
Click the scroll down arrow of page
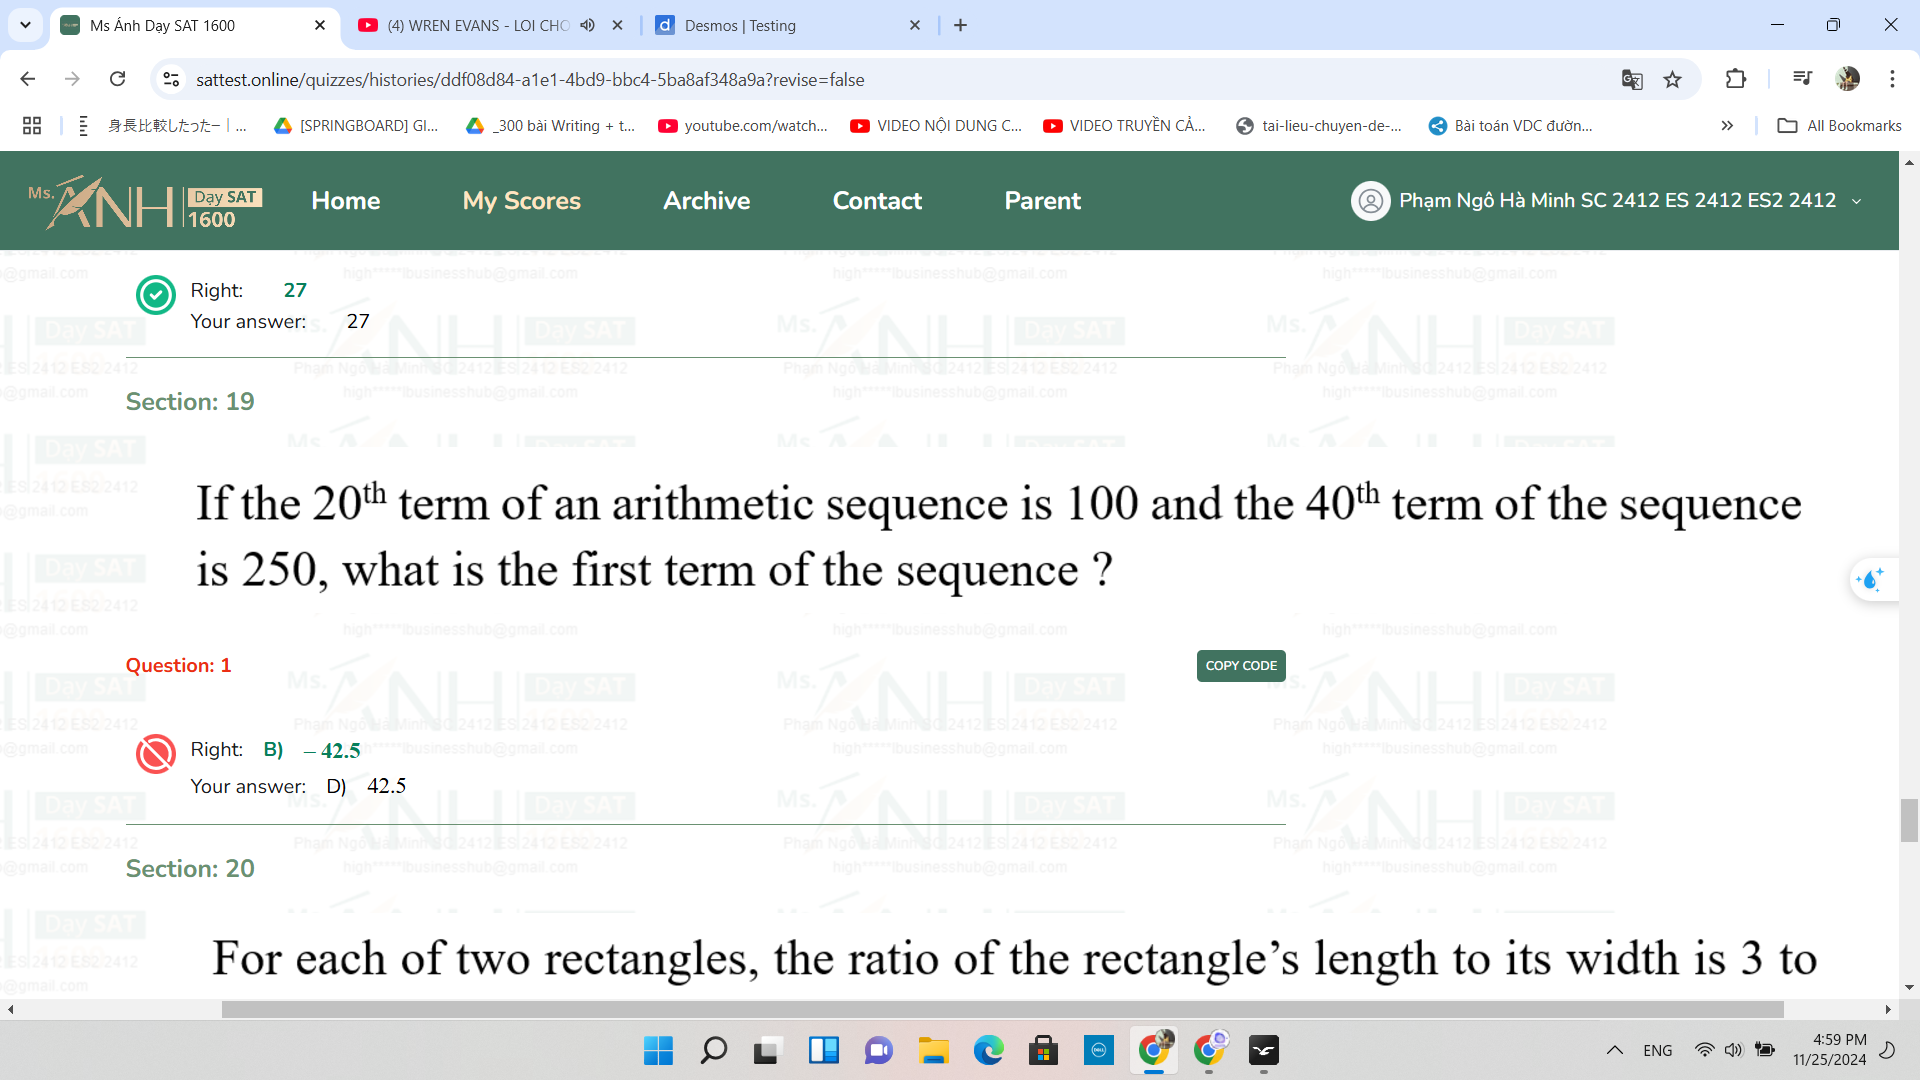click(x=1909, y=987)
